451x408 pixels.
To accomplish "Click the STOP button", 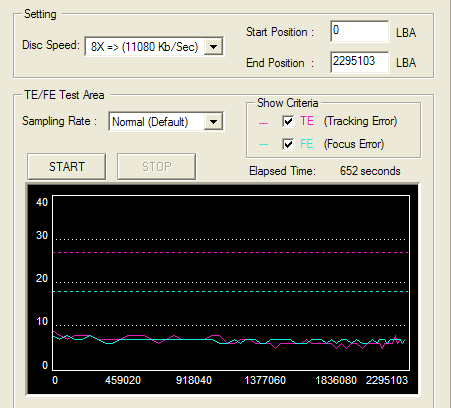I will [157, 166].
